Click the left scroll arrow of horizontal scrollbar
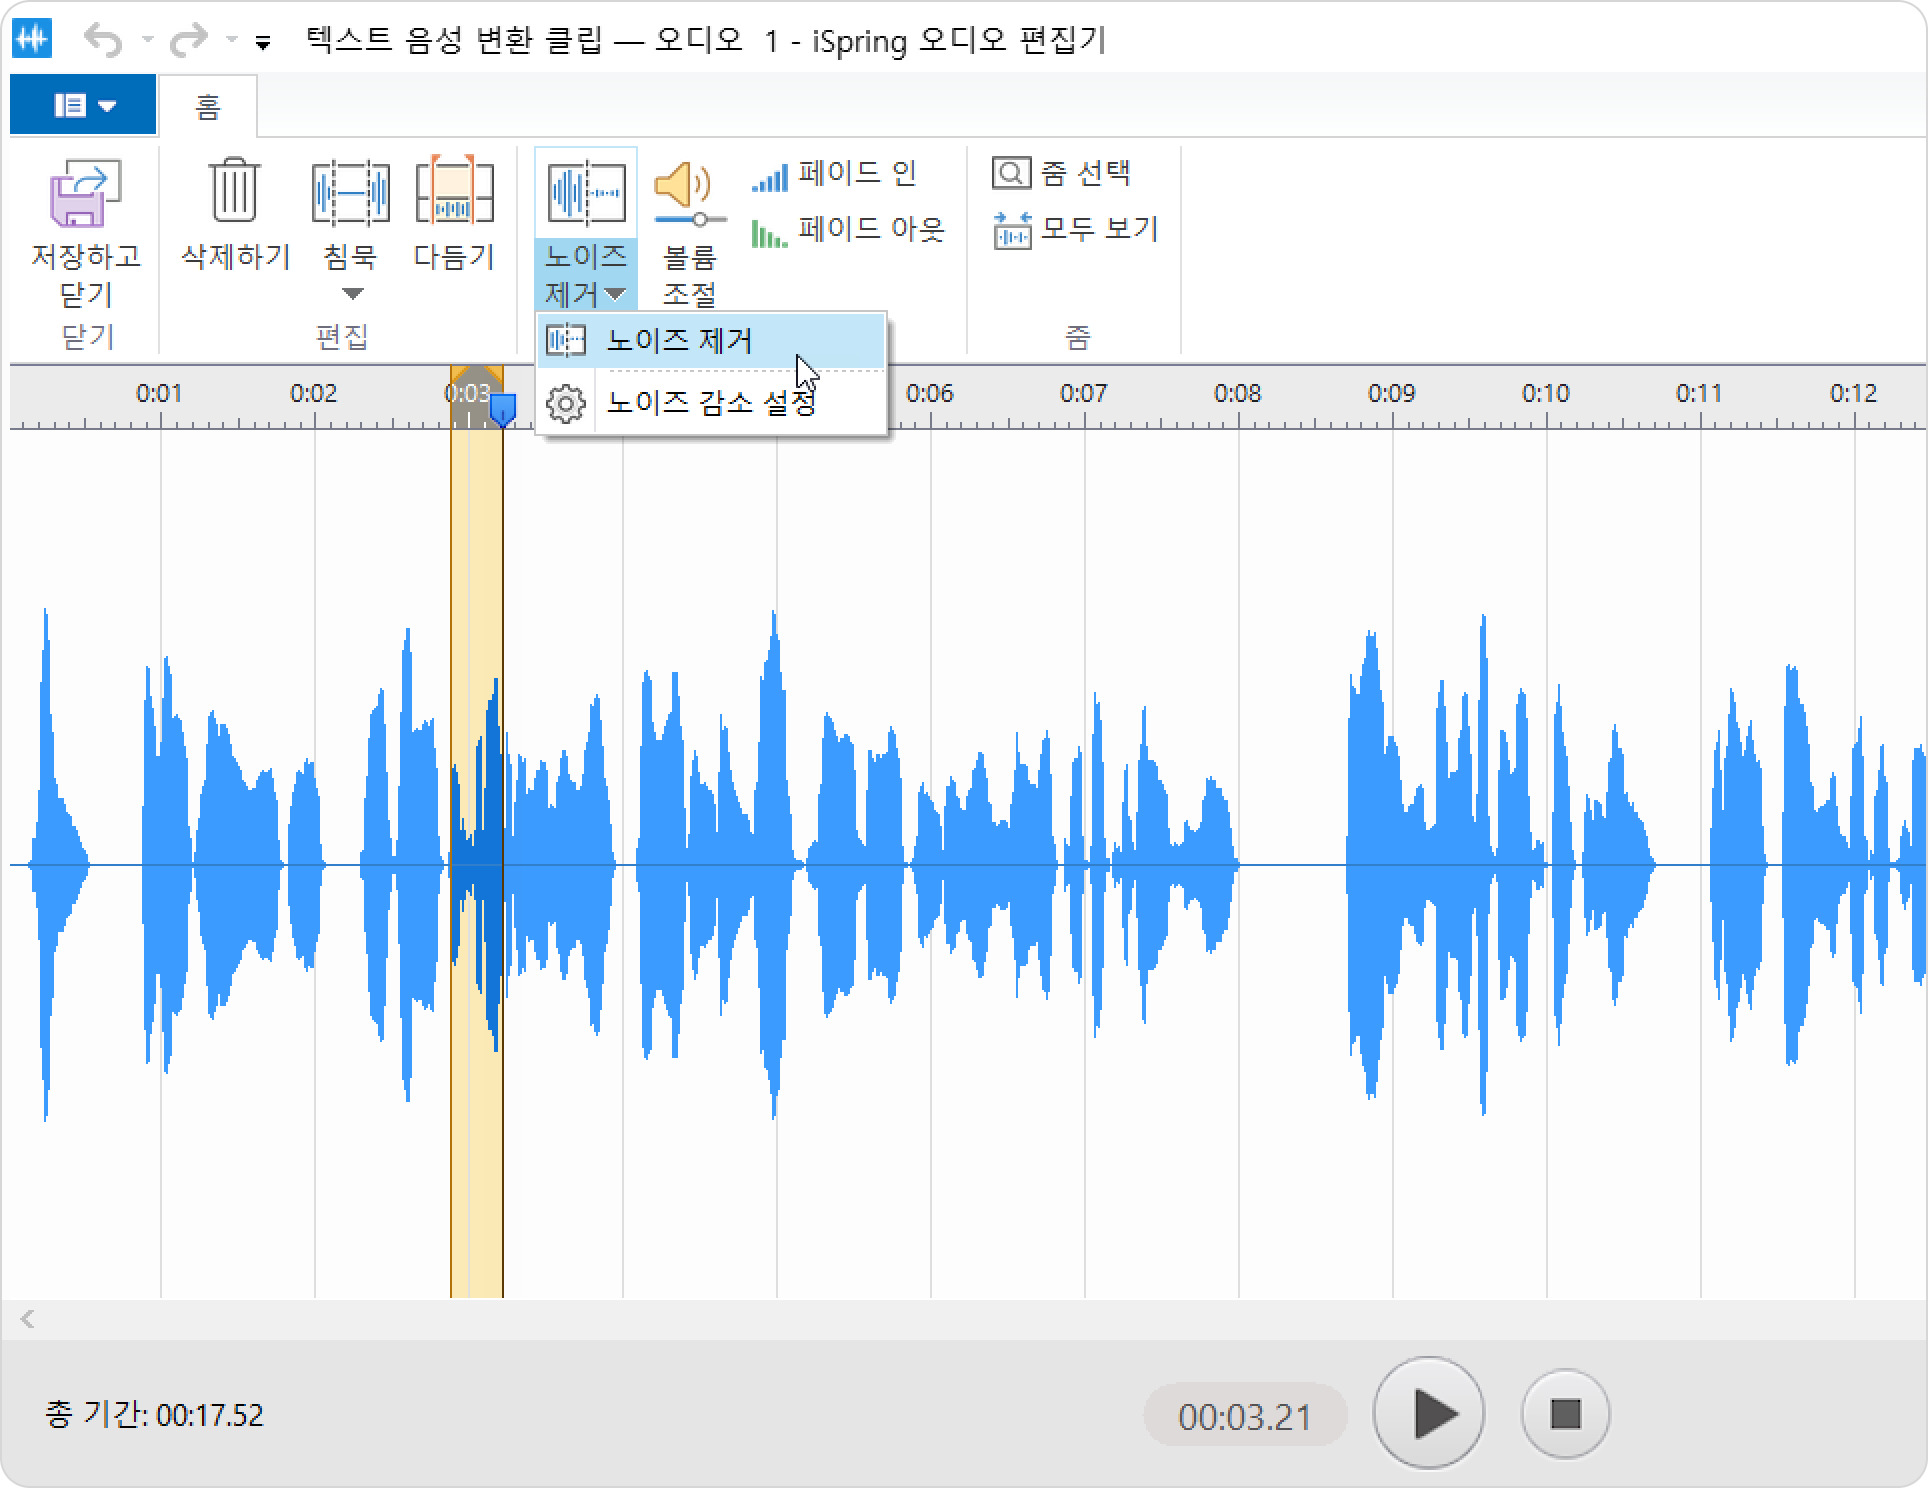Image resolution: width=1928 pixels, height=1488 pixels. pyautogui.click(x=28, y=1319)
